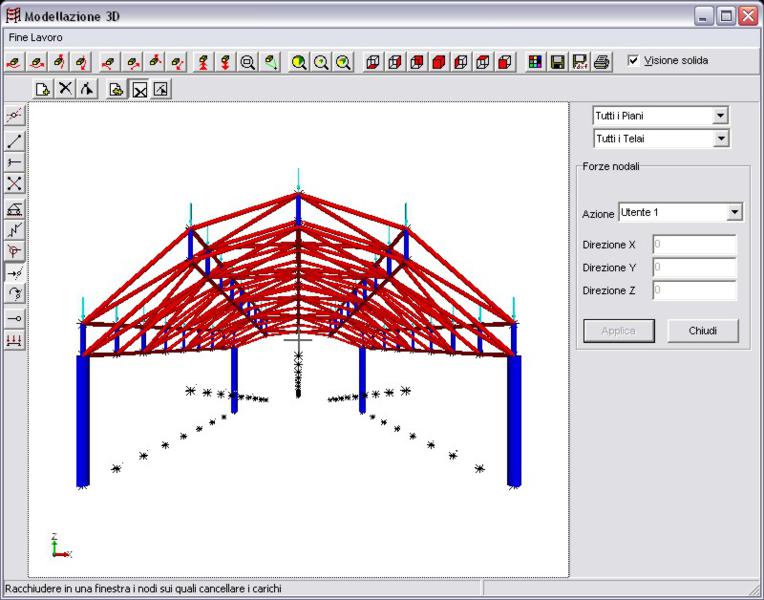This screenshot has width=764, height=600.
Task: Click the Direzione Y input field
Action: click(x=694, y=267)
